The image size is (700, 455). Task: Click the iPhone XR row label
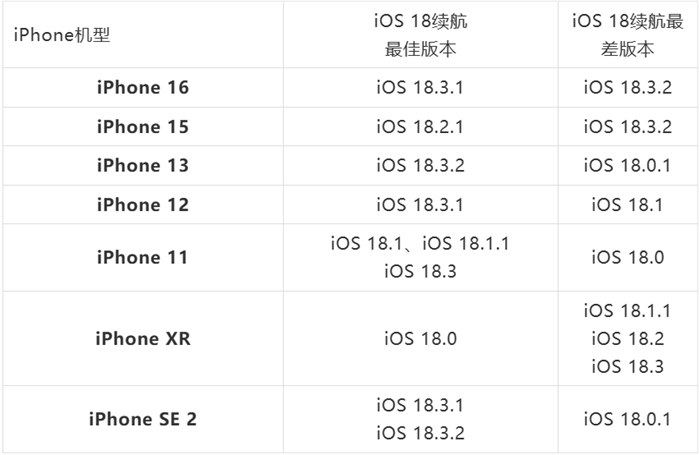pyautogui.click(x=143, y=338)
